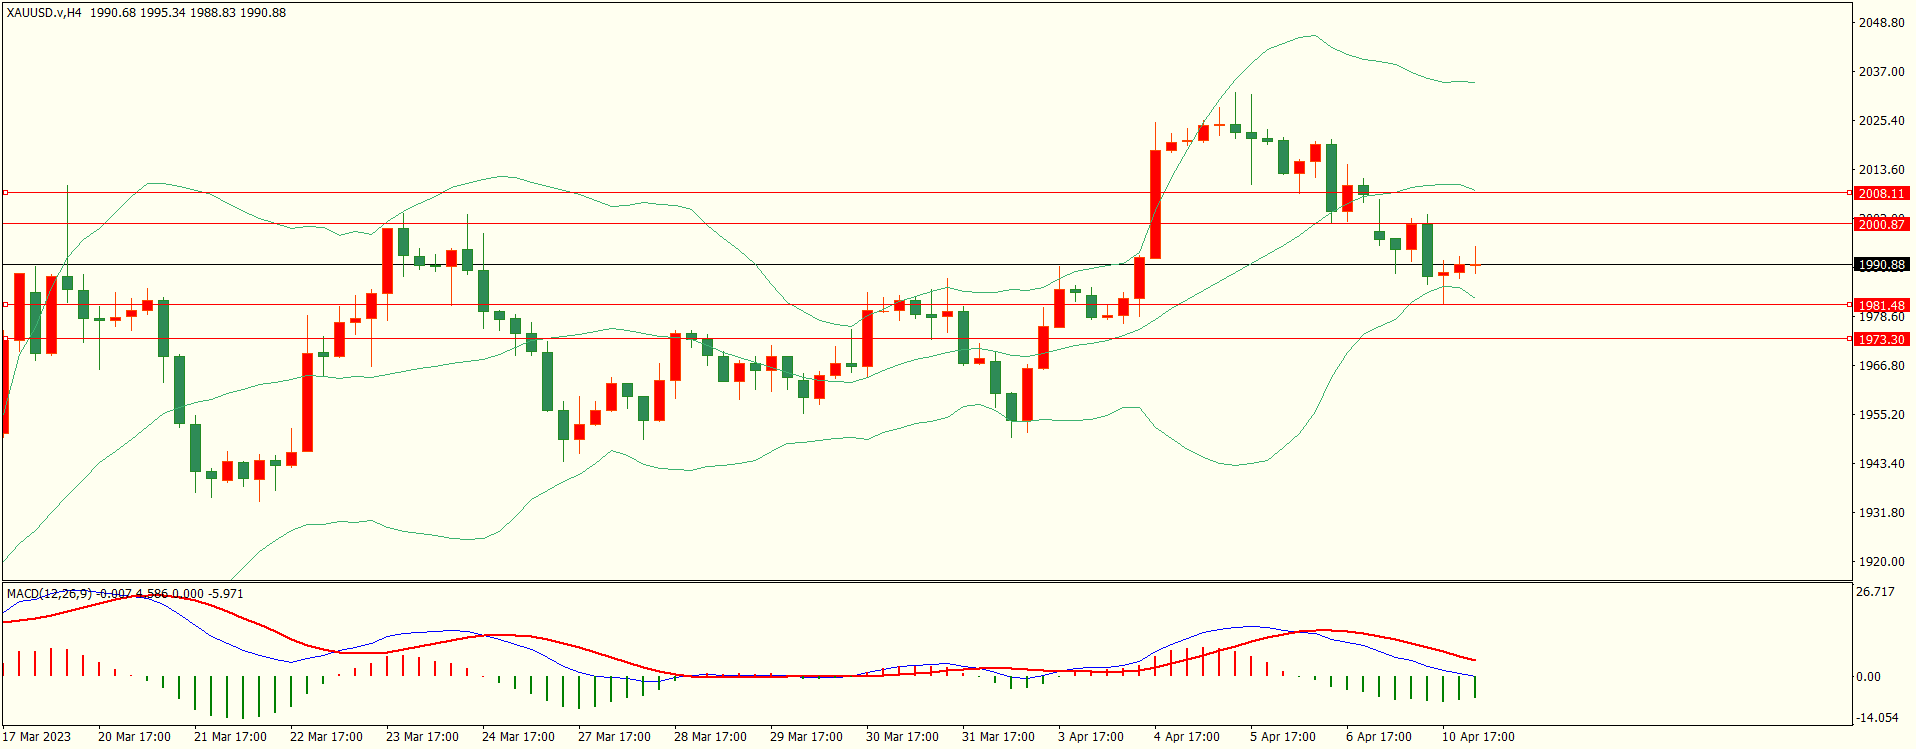The height and width of the screenshot is (749, 1916).
Task: Click the 1978.60 price scale label
Action: (x=1881, y=318)
